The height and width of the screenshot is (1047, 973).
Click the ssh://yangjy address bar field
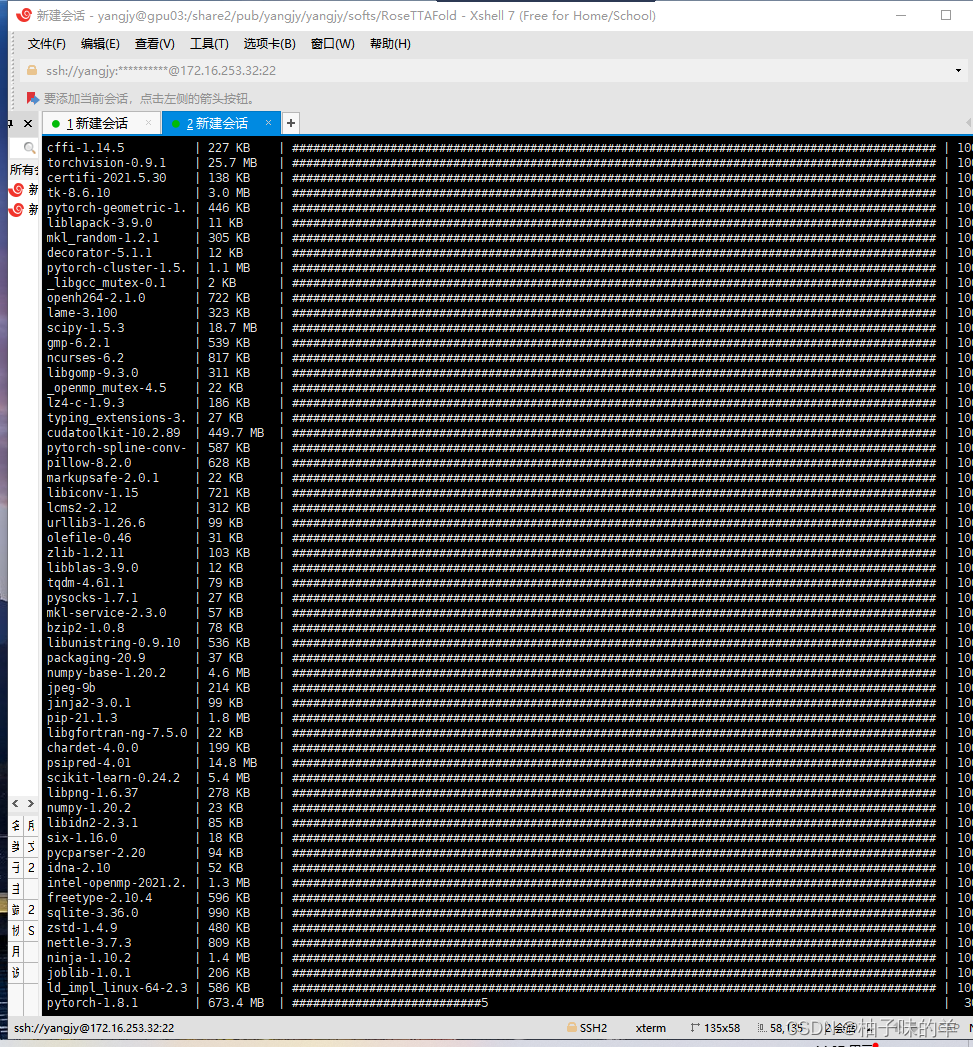pyautogui.click(x=494, y=71)
